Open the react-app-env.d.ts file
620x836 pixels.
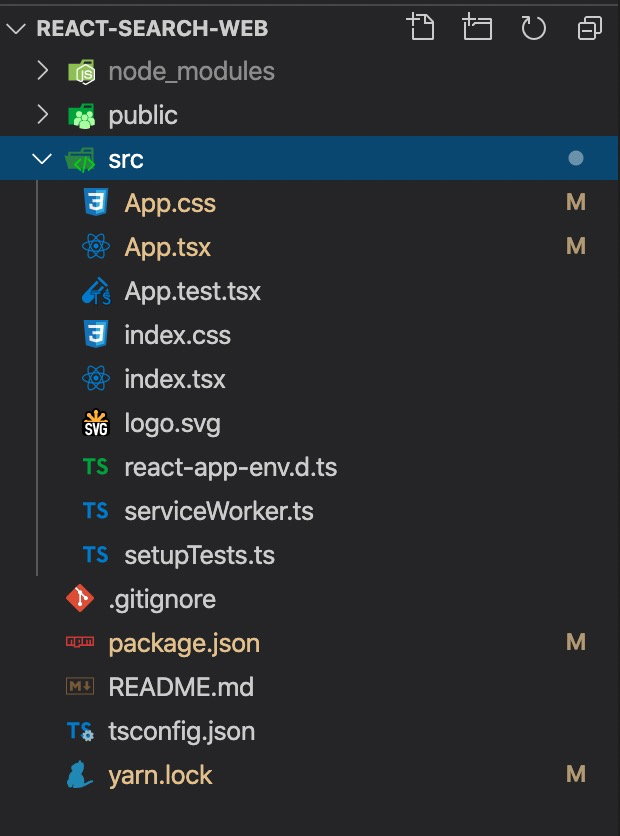click(x=230, y=468)
